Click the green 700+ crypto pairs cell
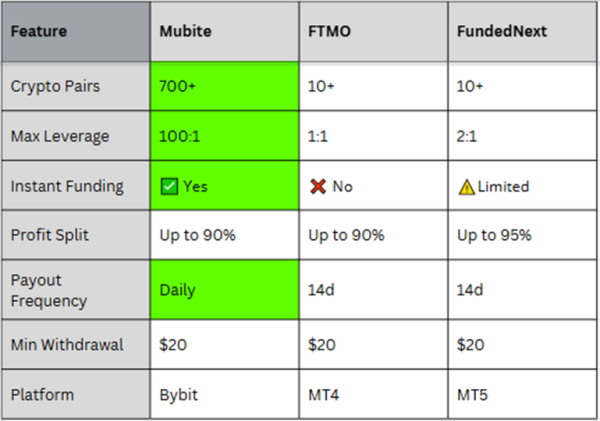This screenshot has height=421, width=600. click(225, 86)
